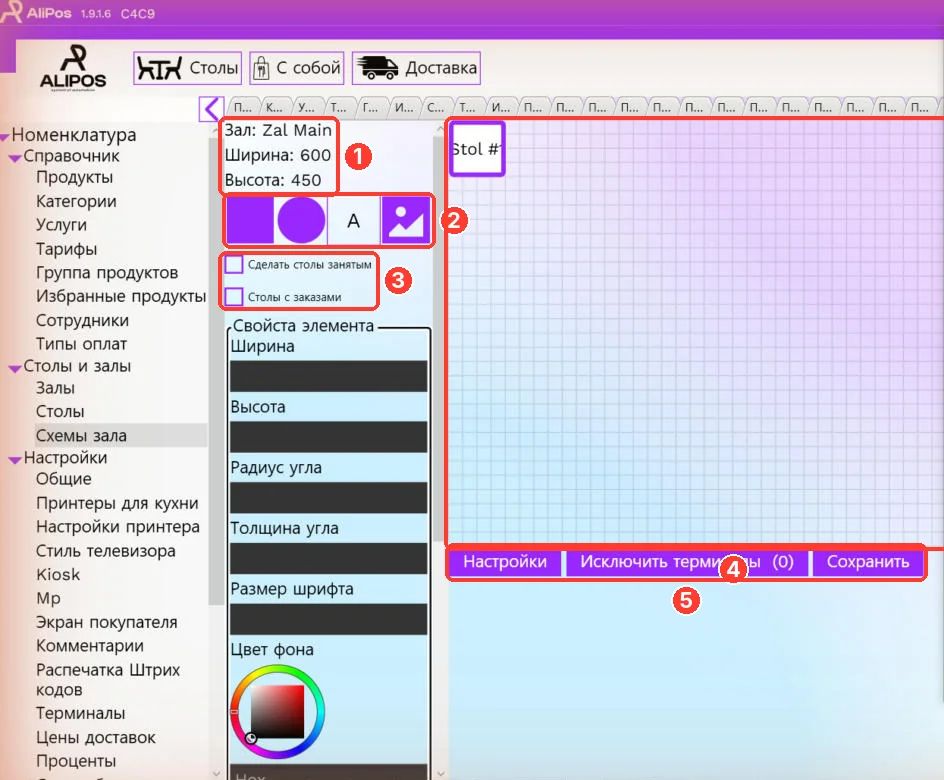Open Залы in the sidebar
Image resolution: width=944 pixels, height=780 pixels.
coord(55,388)
